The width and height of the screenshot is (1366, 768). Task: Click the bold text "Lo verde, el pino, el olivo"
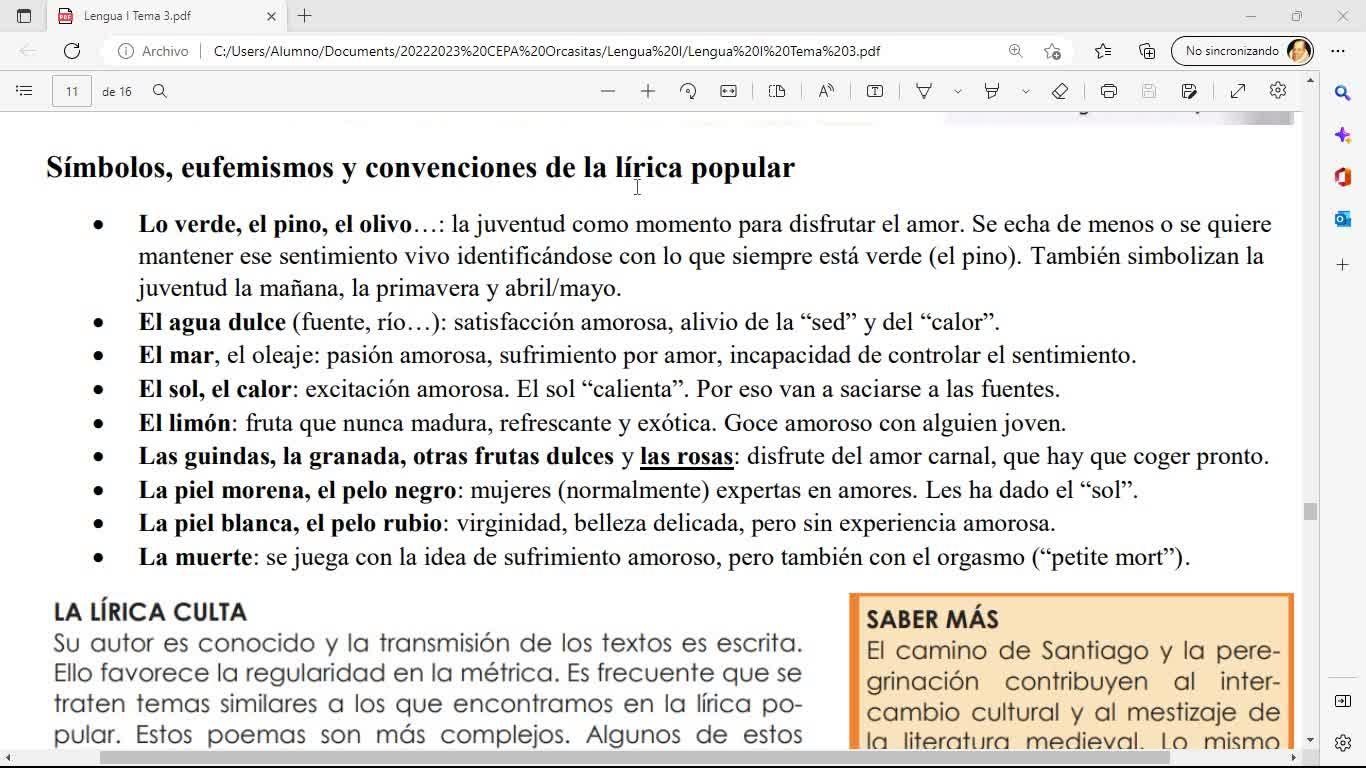click(x=275, y=224)
